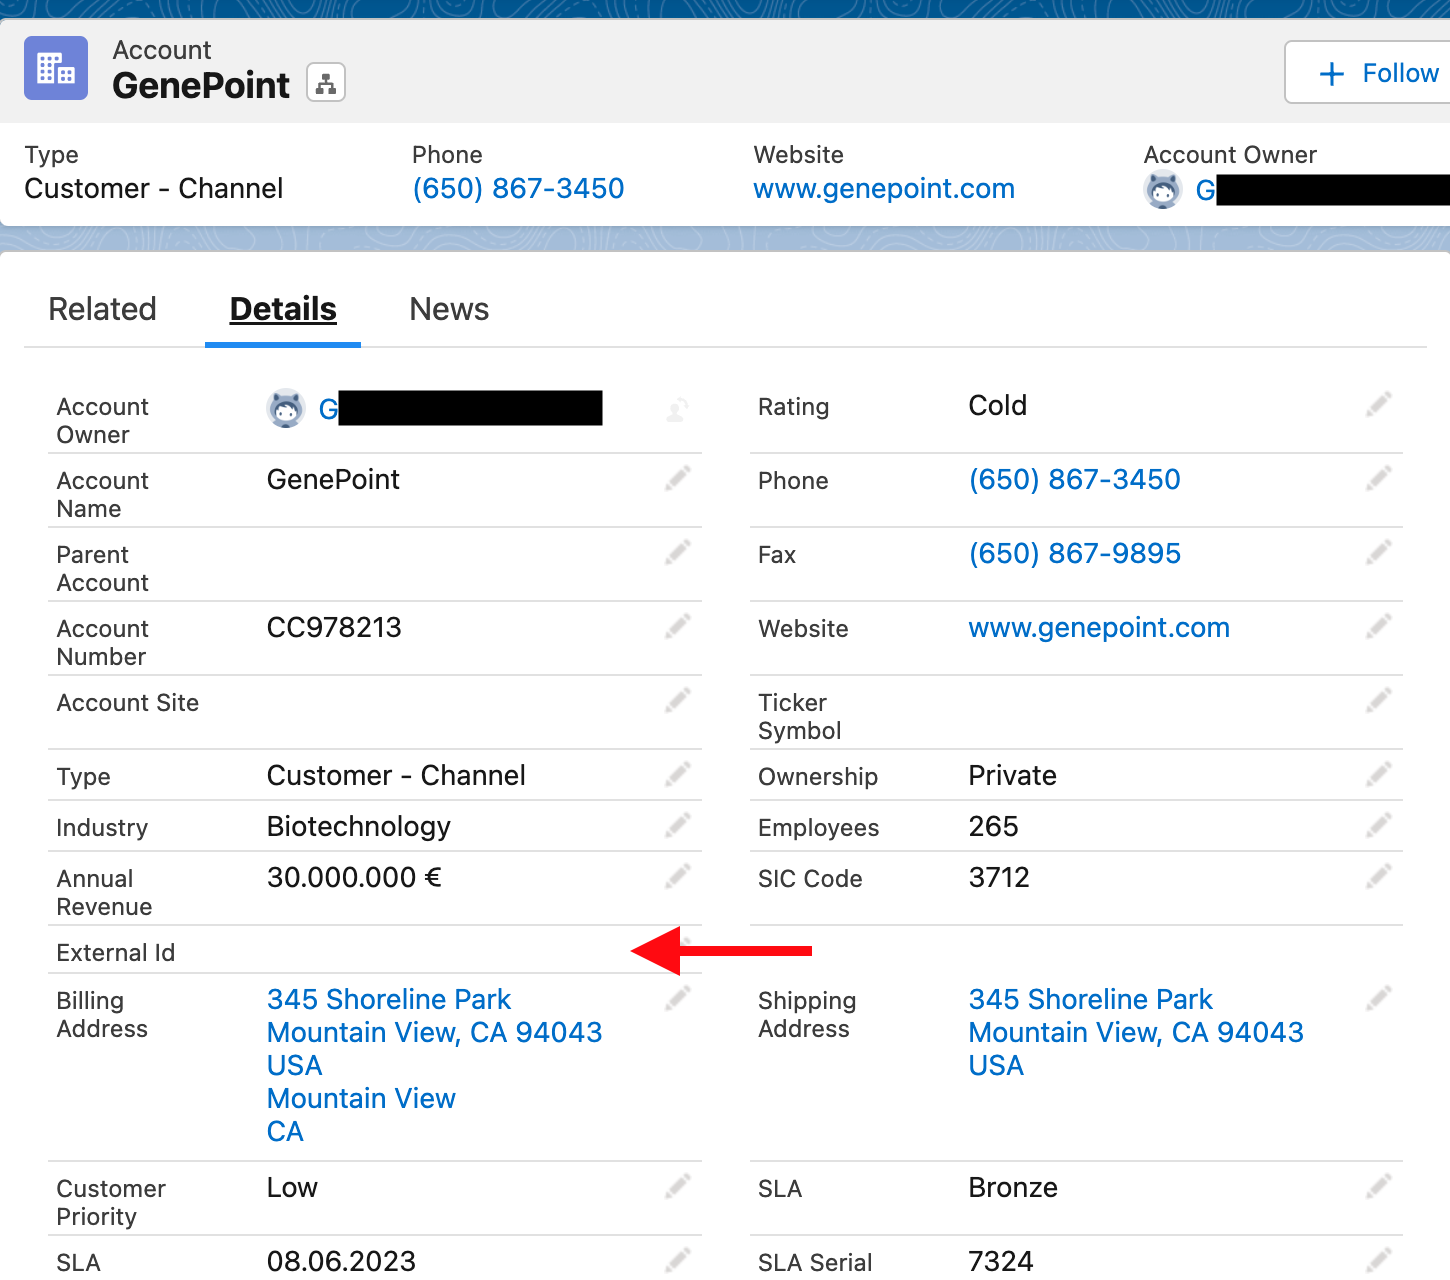Change owner using the person icon
The height and width of the screenshot is (1280, 1450).
[676, 408]
